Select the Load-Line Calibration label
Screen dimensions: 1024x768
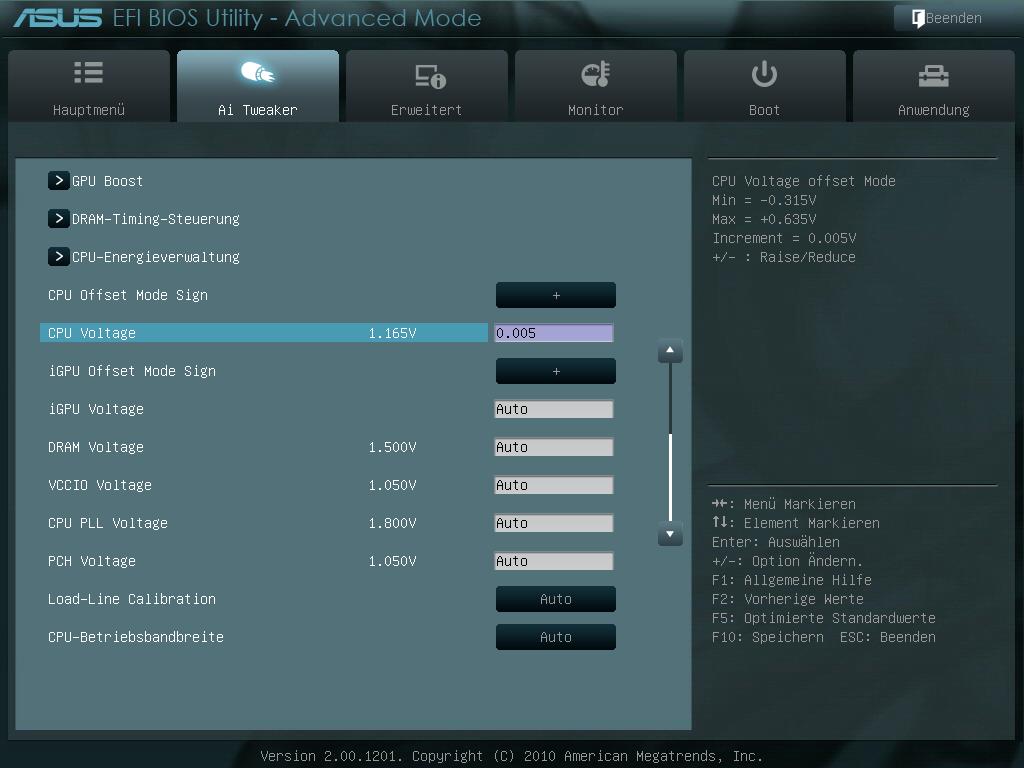(132, 599)
